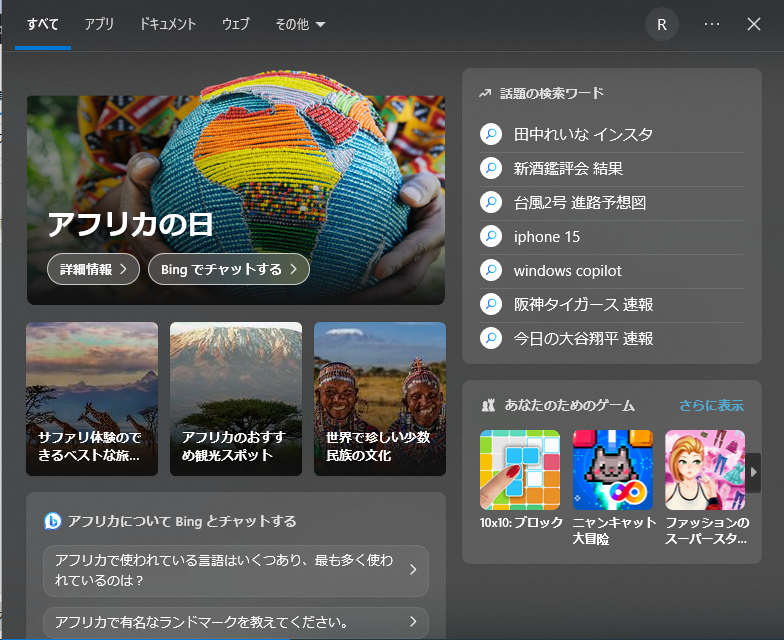Click chevron on the landmarks question
The height and width of the screenshot is (640, 784).
pyautogui.click(x=413, y=621)
